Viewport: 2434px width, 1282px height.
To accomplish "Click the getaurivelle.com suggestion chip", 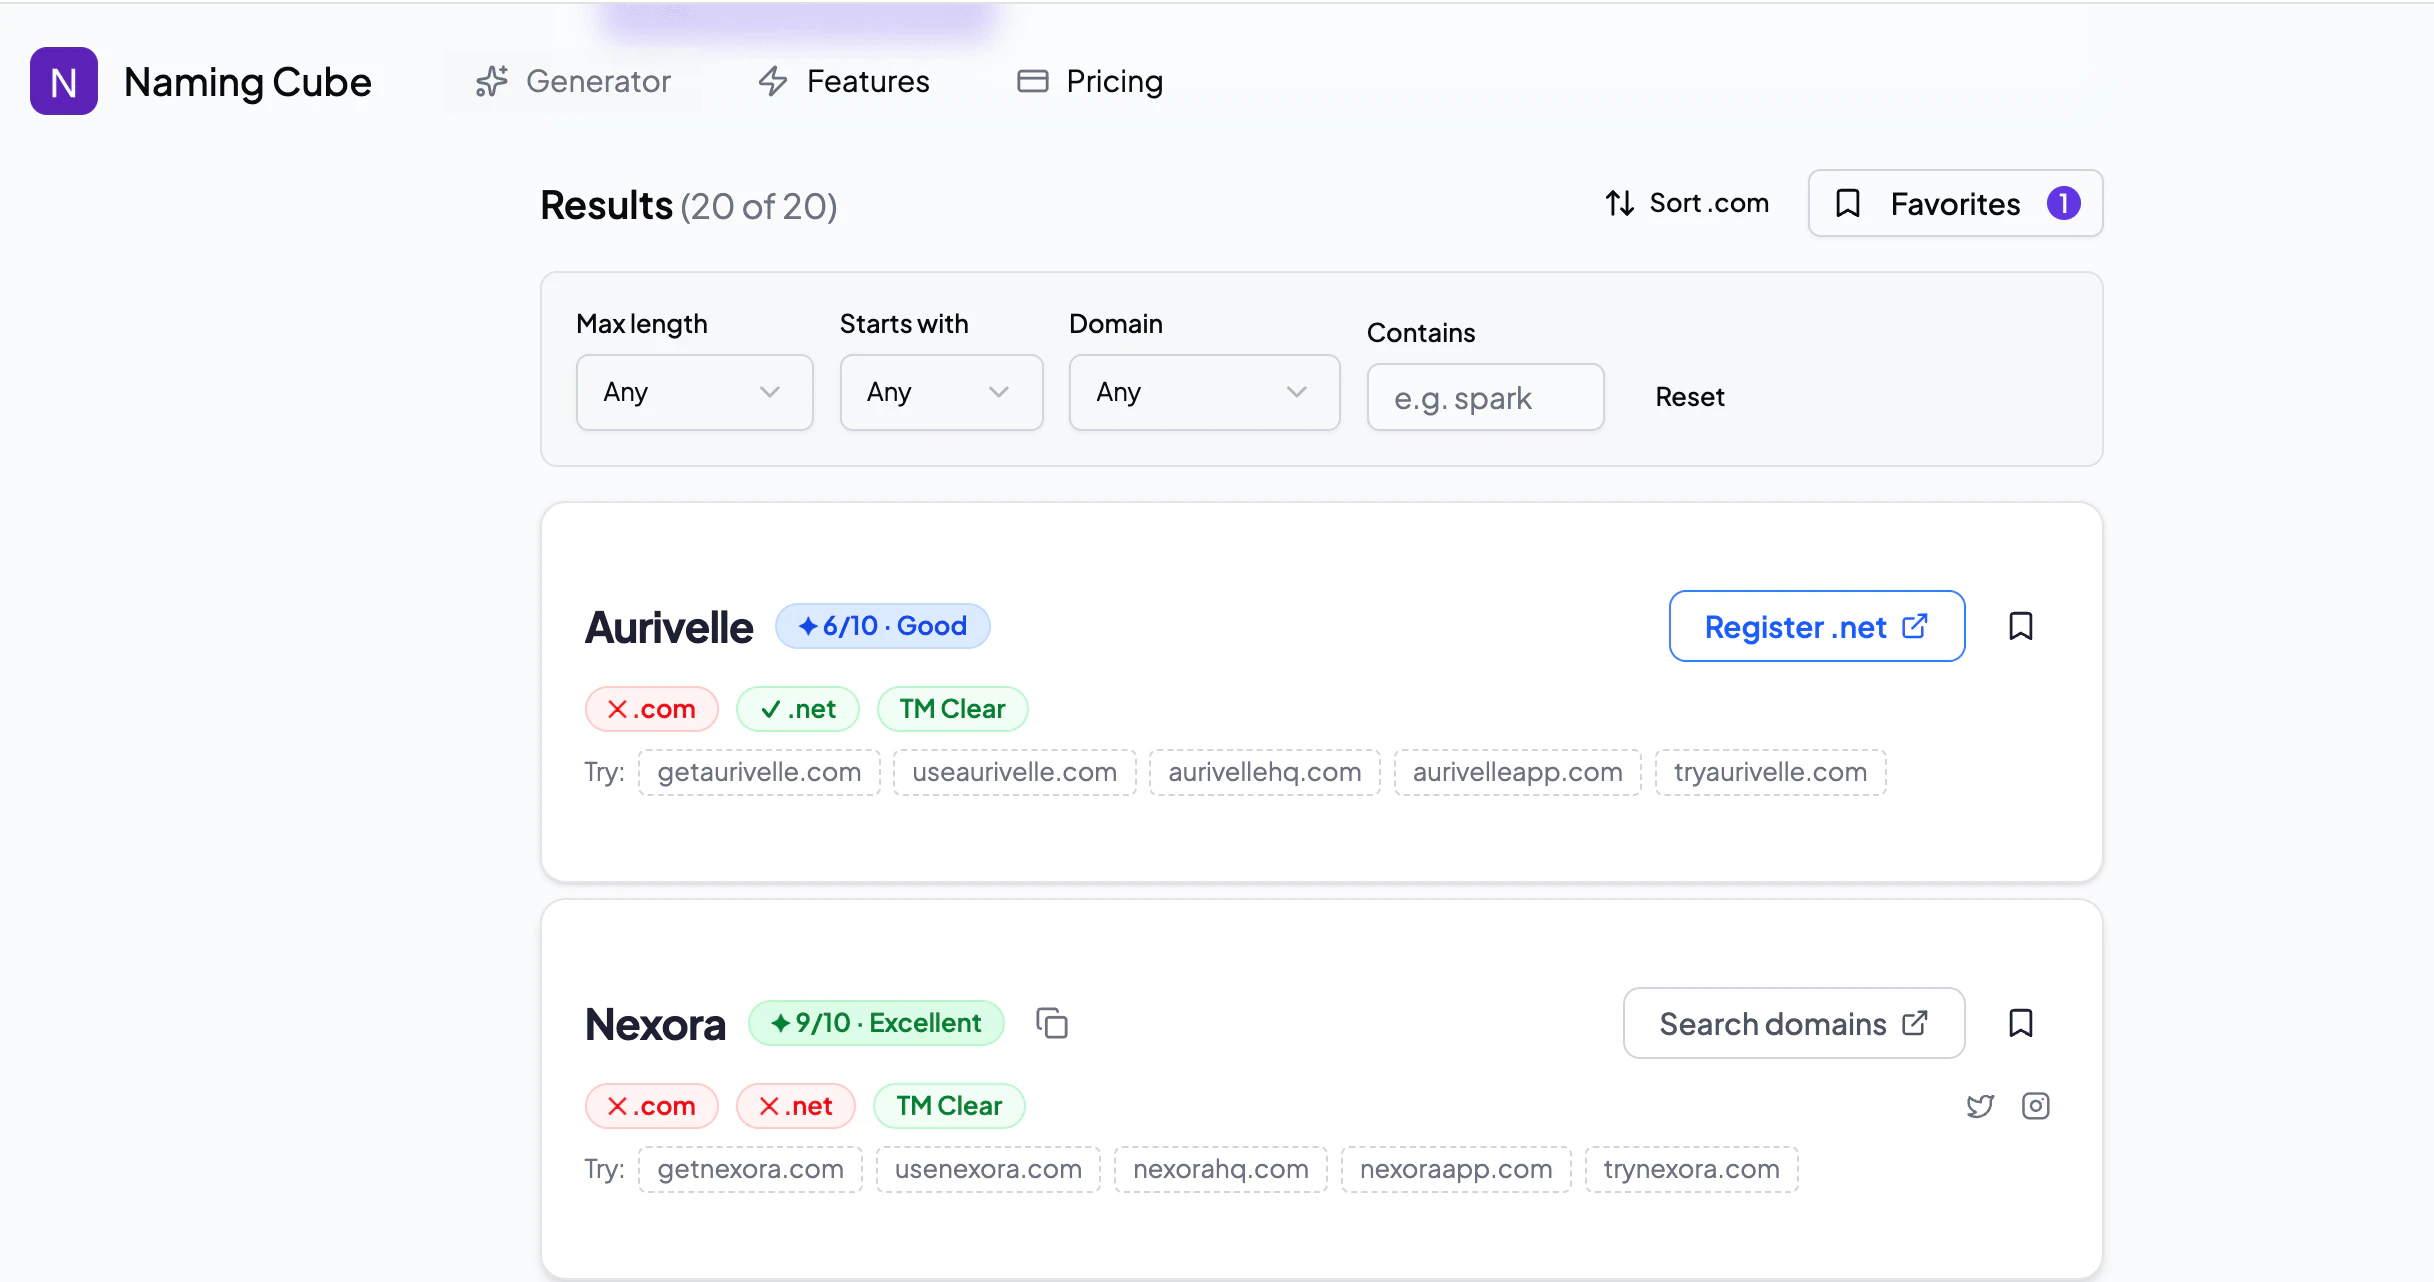I will (x=759, y=772).
